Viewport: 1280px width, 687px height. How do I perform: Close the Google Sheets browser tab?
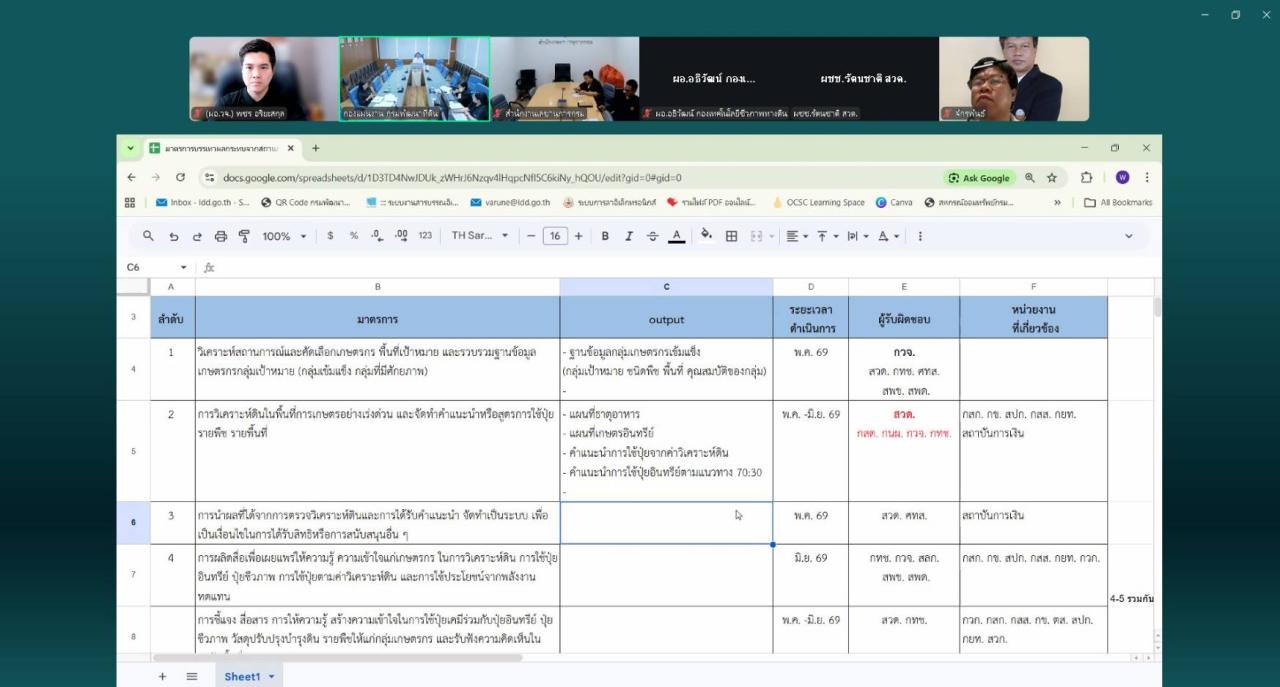[x=291, y=148]
